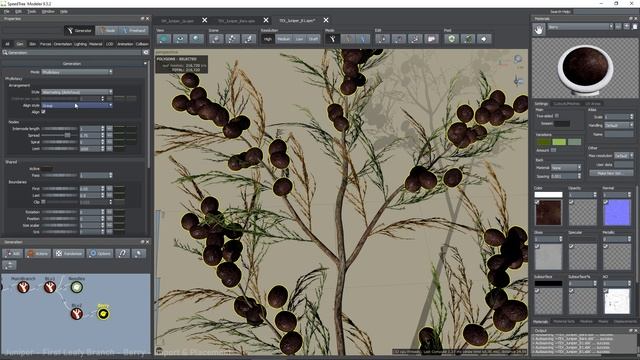Click the first Scene toolbar icon
Image resolution: width=640 pixels, height=360 pixels.
[216, 39]
